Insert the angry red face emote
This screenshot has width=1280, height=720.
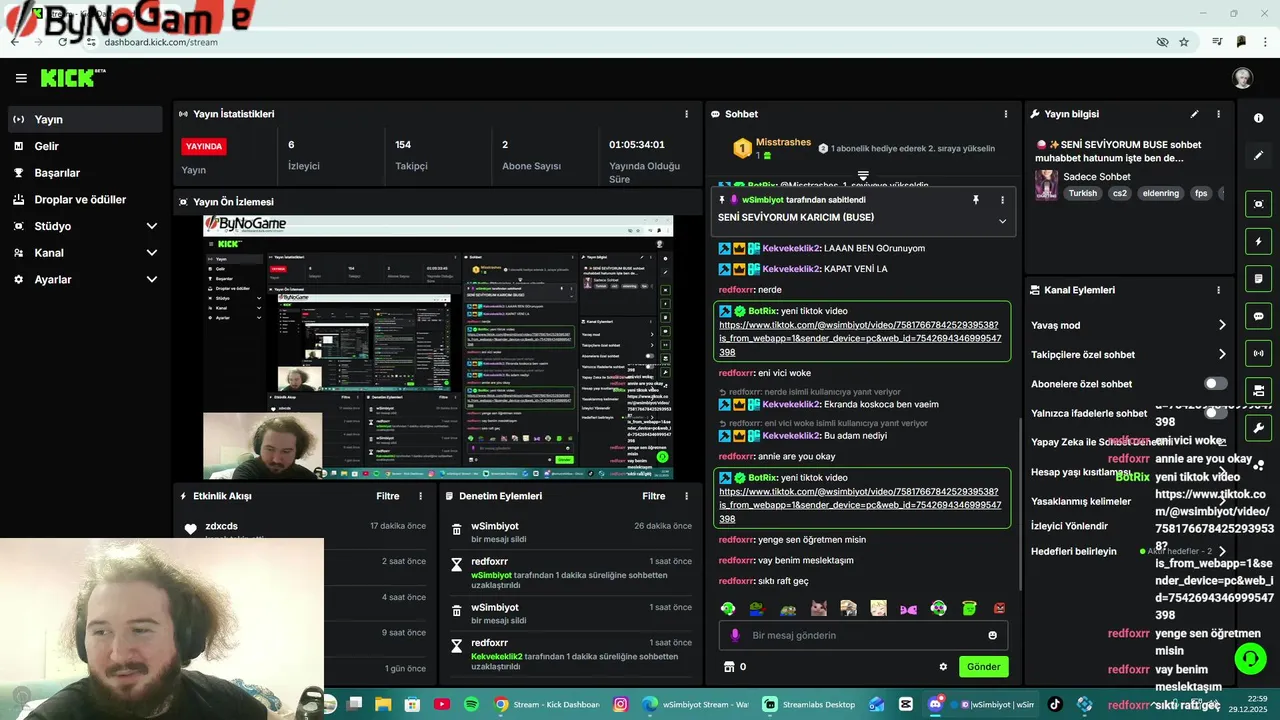(x=999, y=608)
